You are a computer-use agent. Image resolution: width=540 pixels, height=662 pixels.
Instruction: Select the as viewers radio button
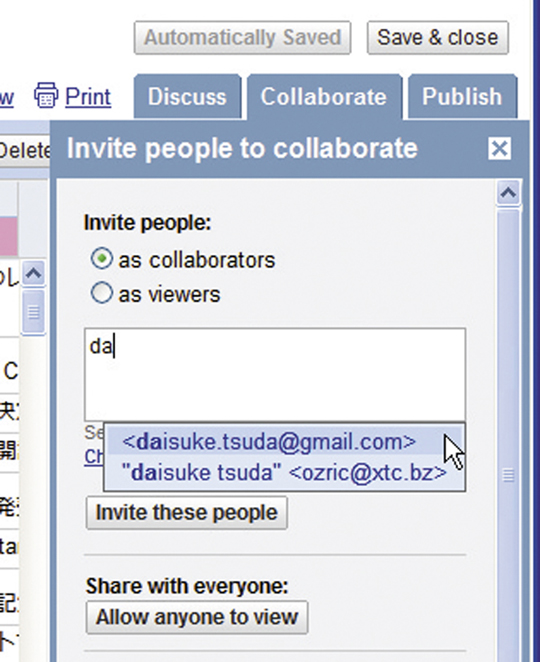pos(101,293)
